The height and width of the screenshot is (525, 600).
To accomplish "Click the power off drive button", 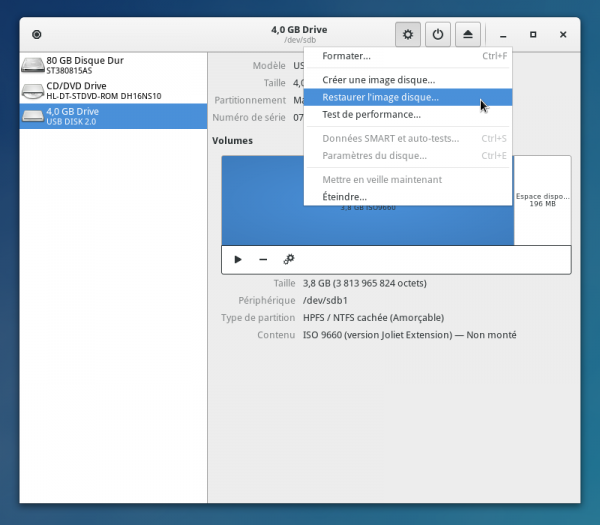I will (x=437, y=34).
